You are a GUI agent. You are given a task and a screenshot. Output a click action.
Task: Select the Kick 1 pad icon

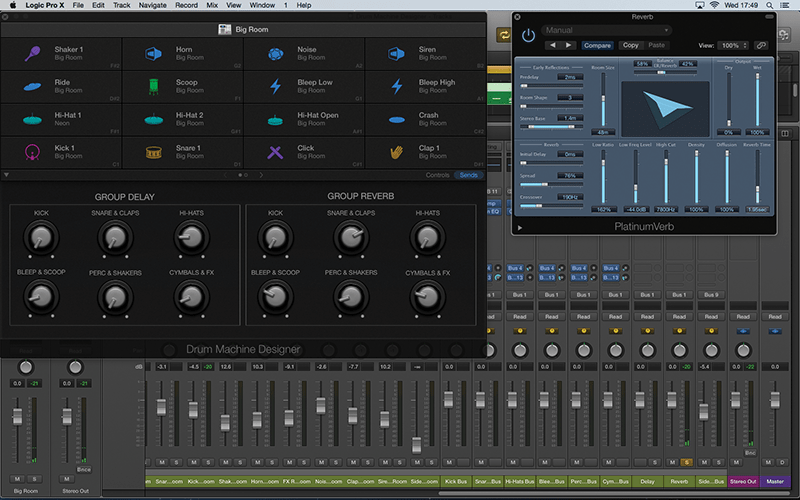[x=32, y=152]
